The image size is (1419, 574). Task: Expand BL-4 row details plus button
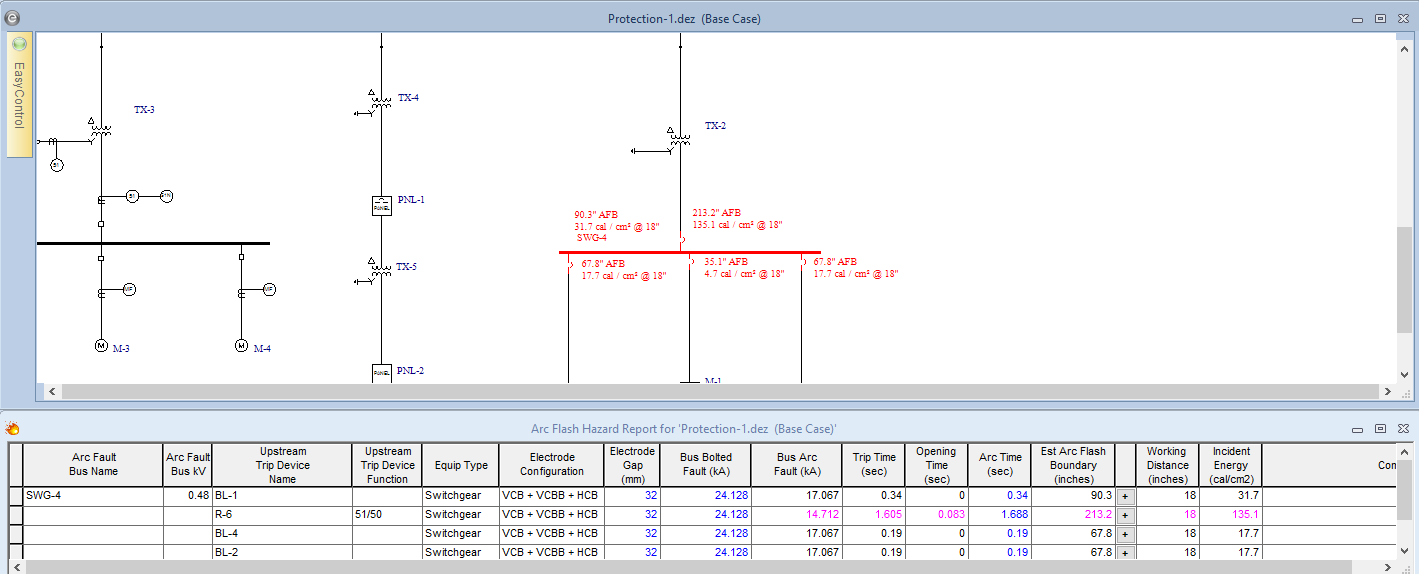1124,534
